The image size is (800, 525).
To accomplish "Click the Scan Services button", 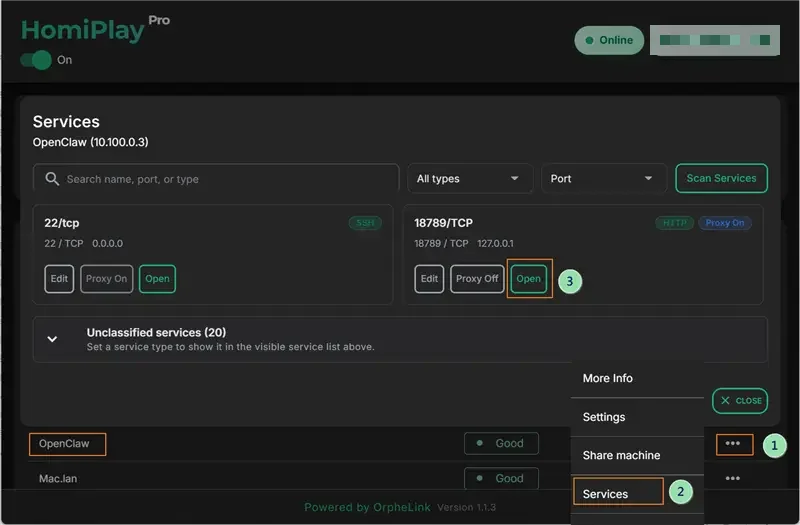I will click(721, 178).
